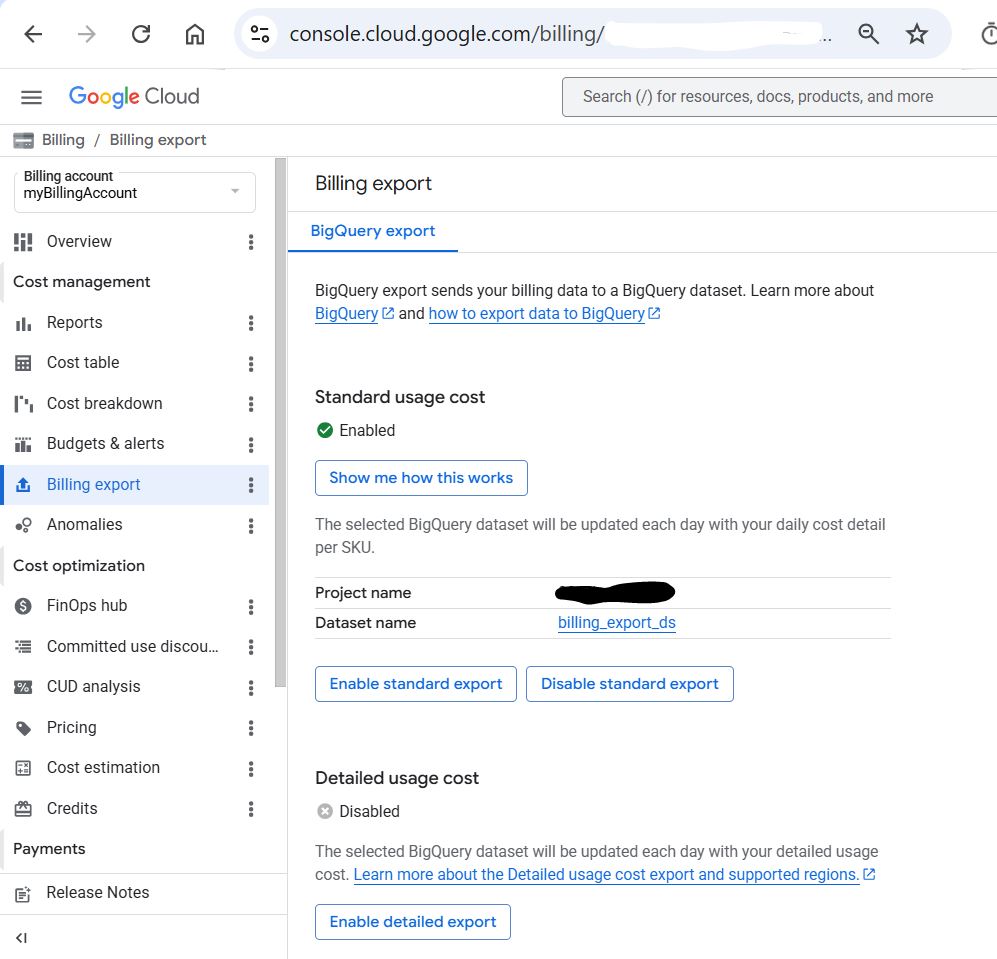
Task: Open the three-dot menu beside Credits
Action: (251, 809)
